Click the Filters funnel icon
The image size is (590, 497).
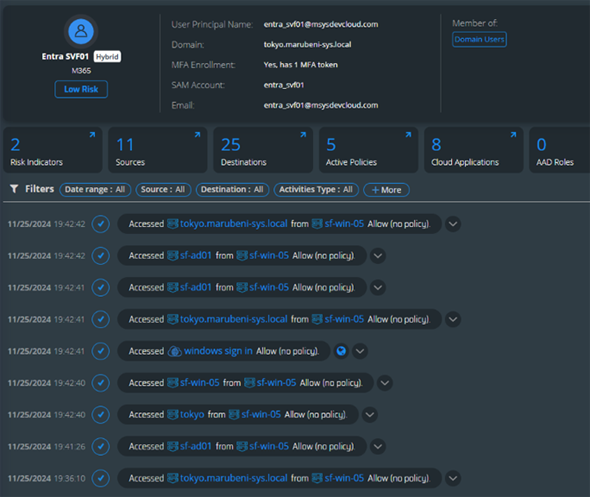pyautogui.click(x=14, y=188)
